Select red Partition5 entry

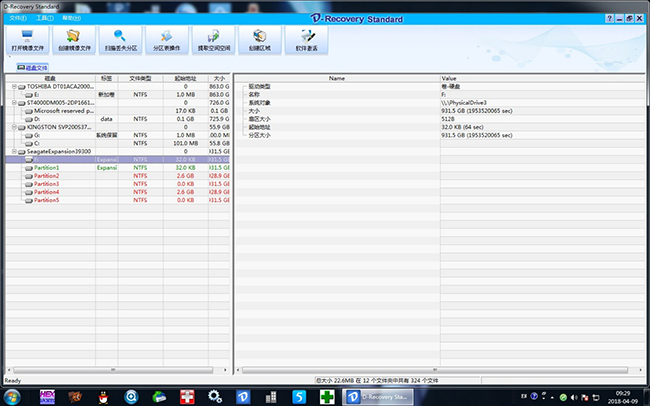[x=46, y=200]
